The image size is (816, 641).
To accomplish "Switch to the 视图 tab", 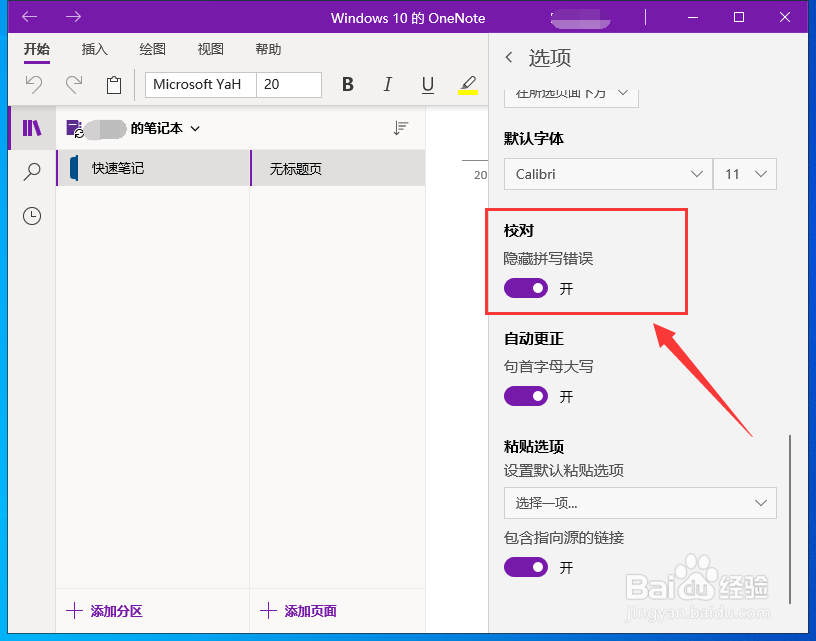I will pyautogui.click(x=210, y=49).
